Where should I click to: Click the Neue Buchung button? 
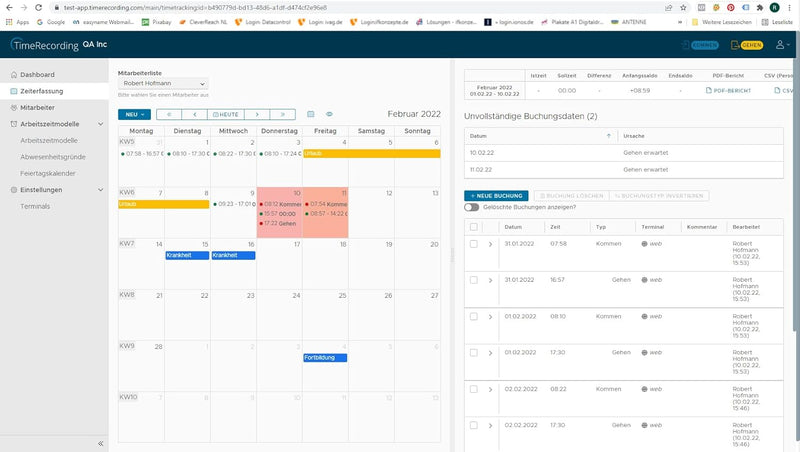(497, 195)
